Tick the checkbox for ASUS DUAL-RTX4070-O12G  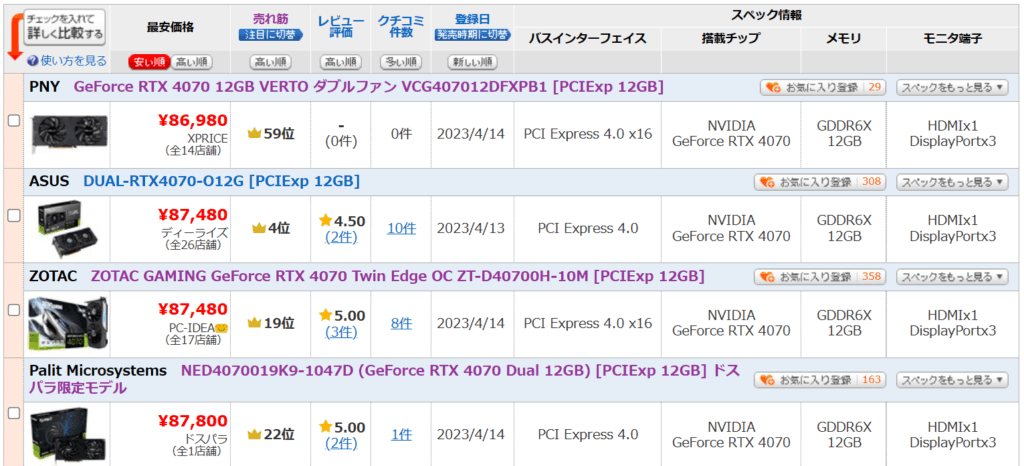click(x=13, y=215)
